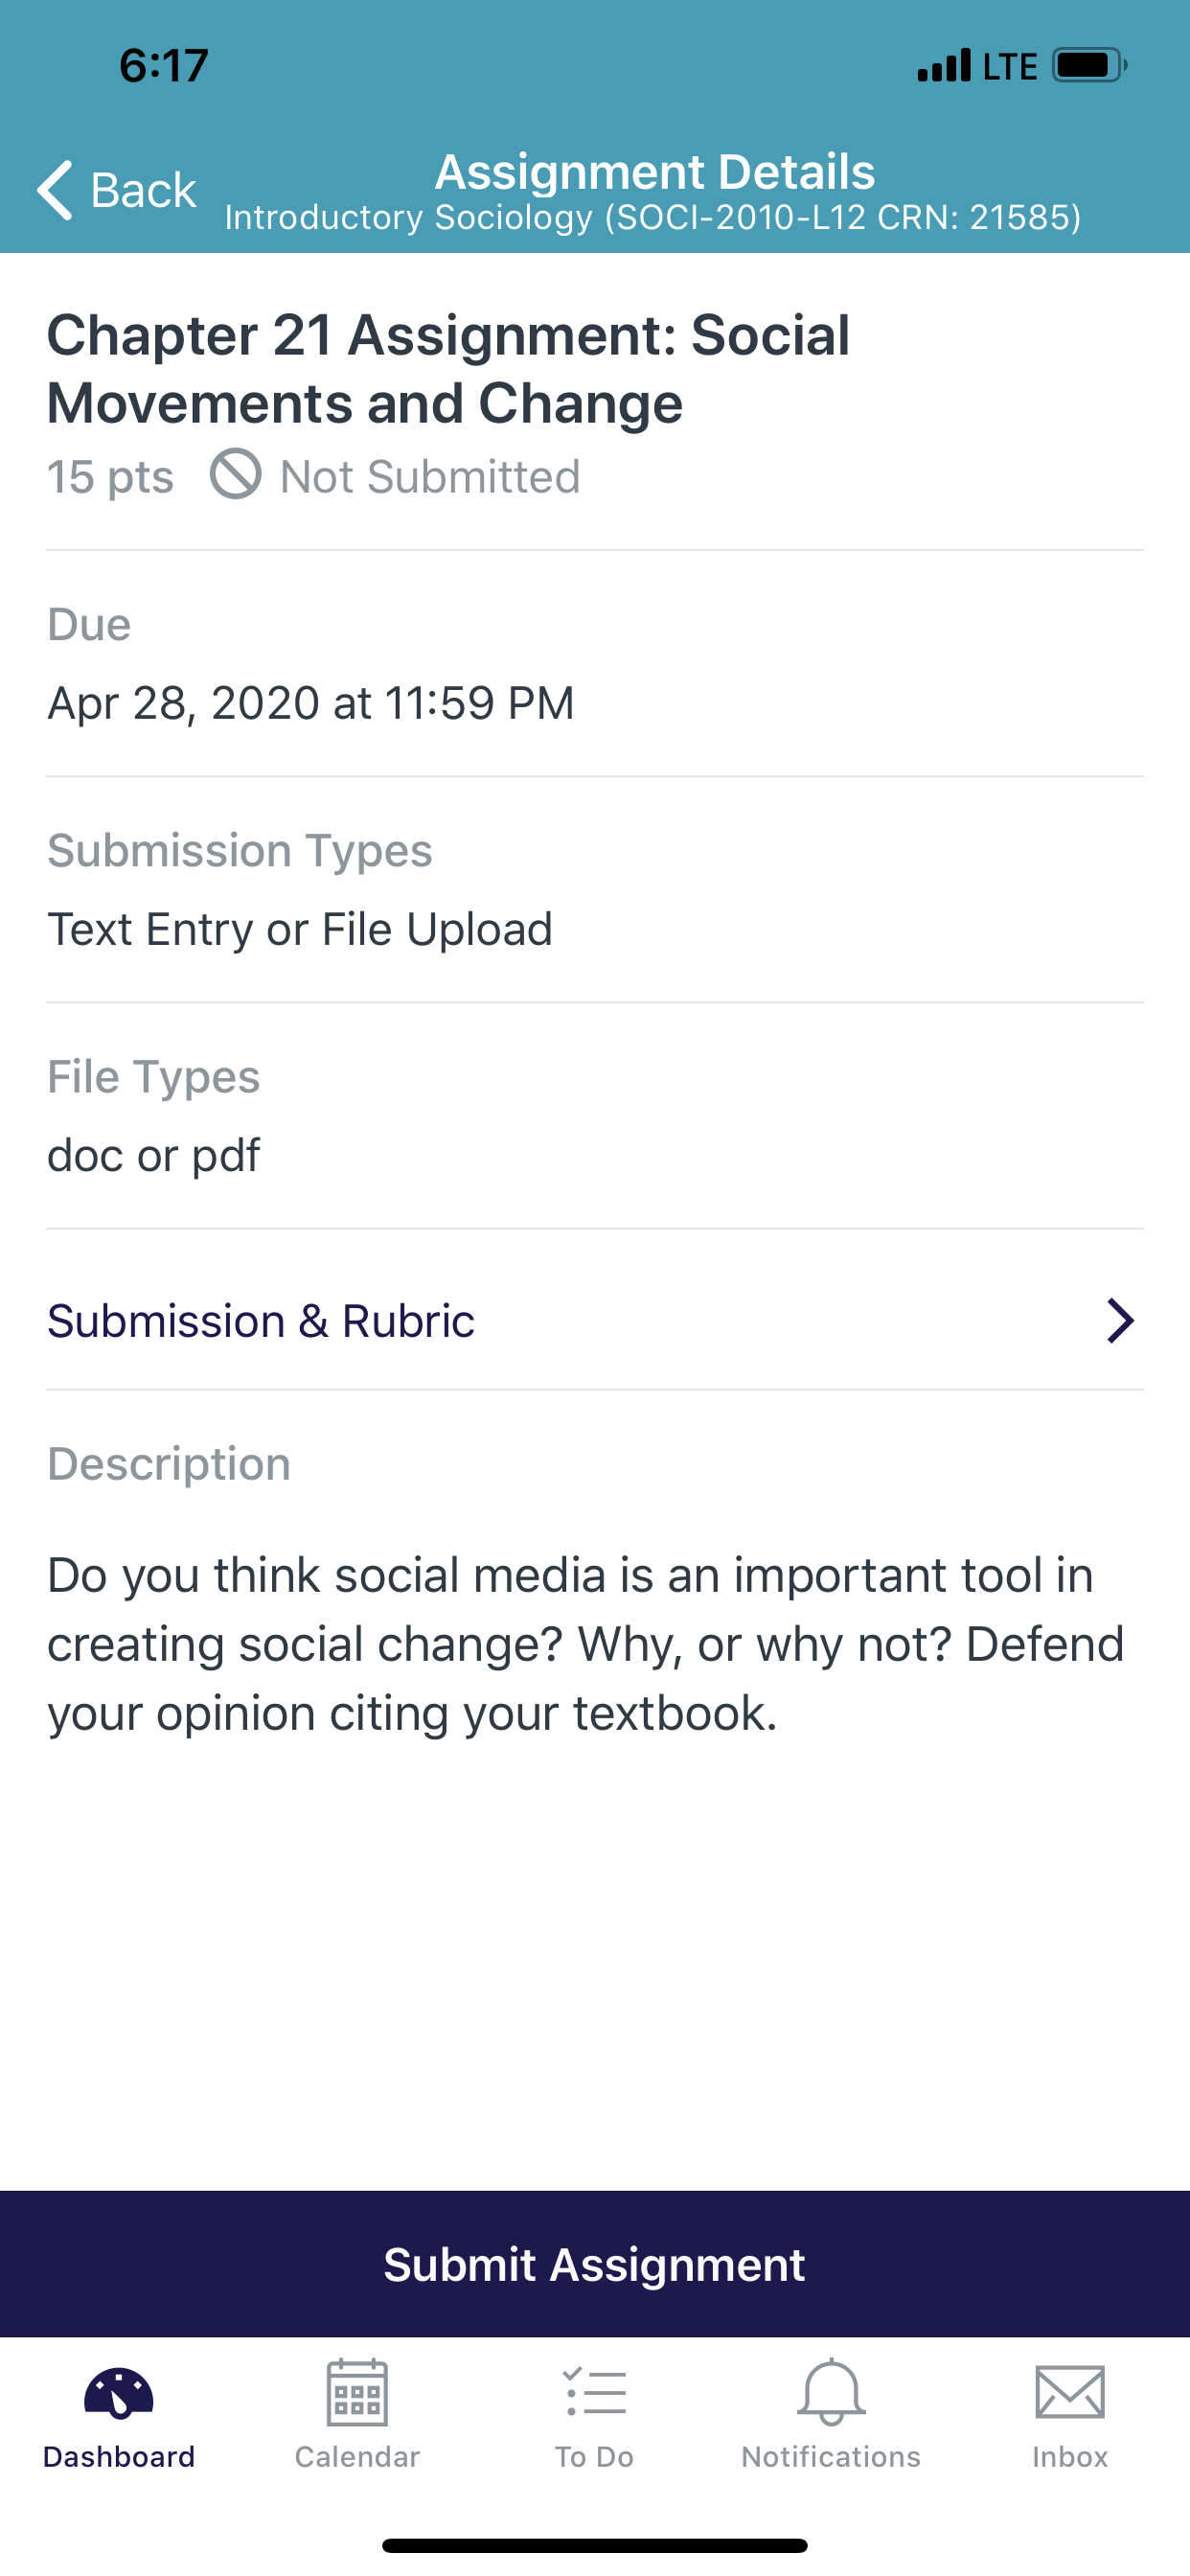1190x2576 pixels.
Task: Tap the Not Submitted status circle icon
Action: (235, 474)
